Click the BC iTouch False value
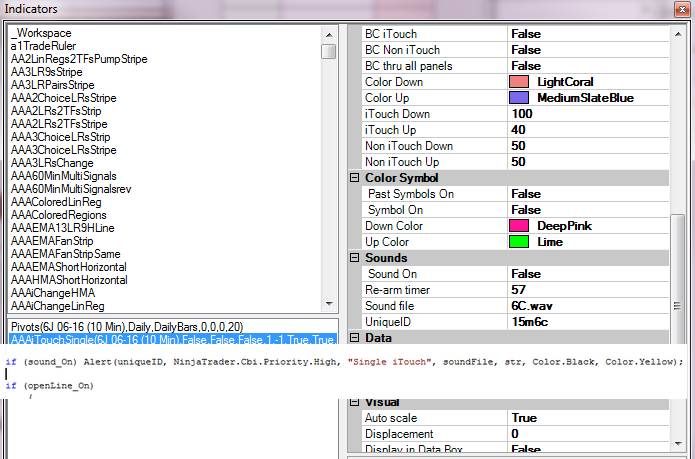Screen dimensions: 695x459 (588, 34)
